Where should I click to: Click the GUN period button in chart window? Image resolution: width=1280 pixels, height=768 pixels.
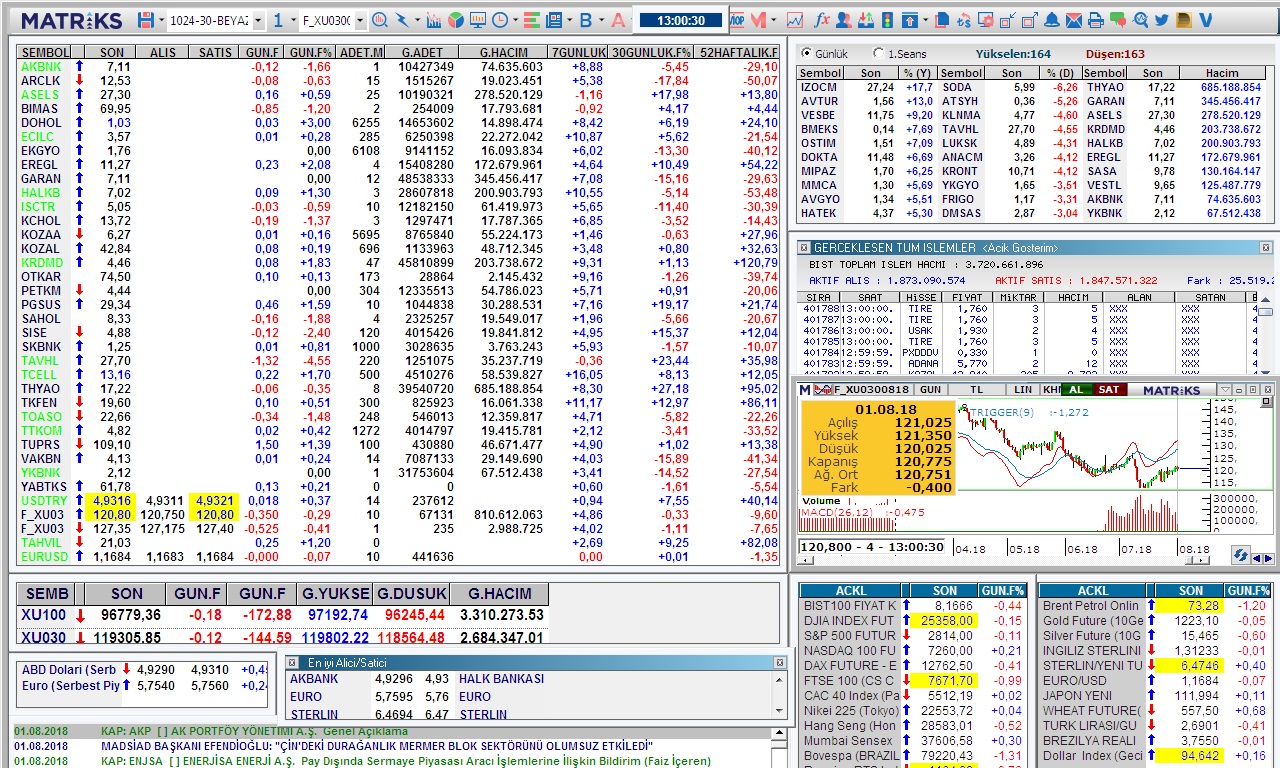(x=930, y=389)
